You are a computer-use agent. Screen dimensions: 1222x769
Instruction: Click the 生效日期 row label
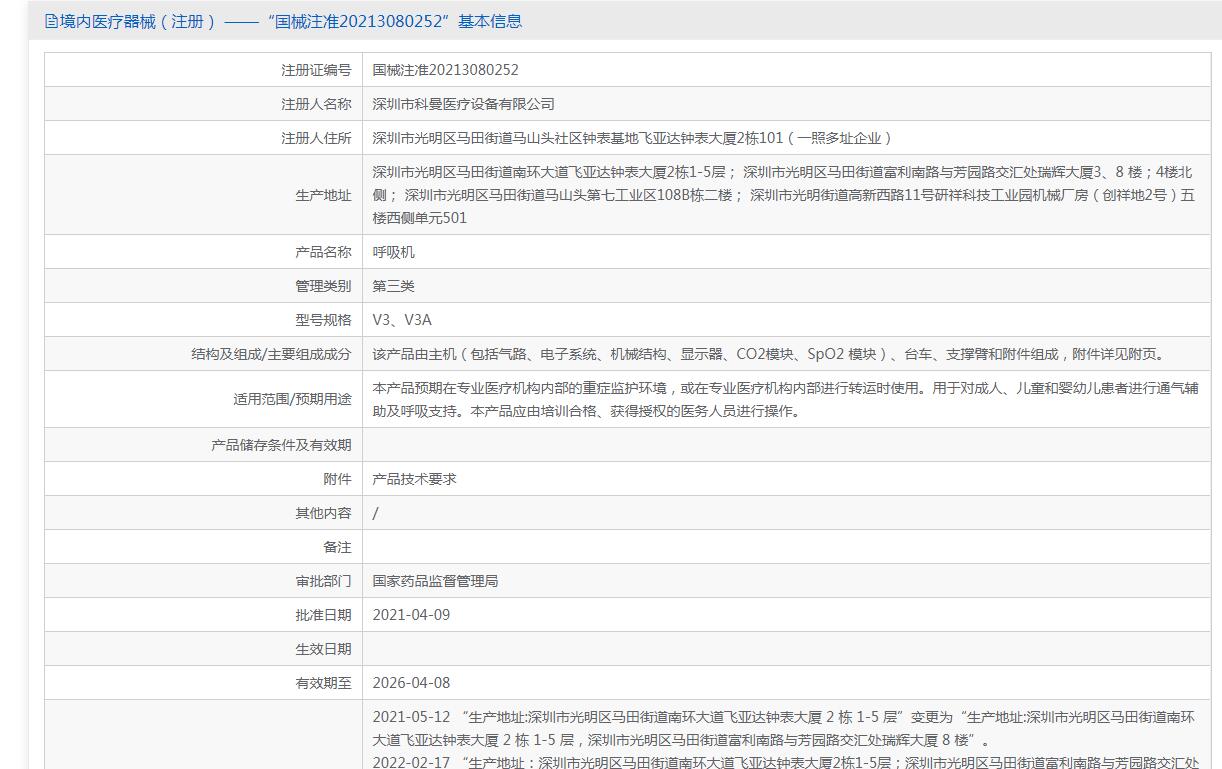[323, 649]
